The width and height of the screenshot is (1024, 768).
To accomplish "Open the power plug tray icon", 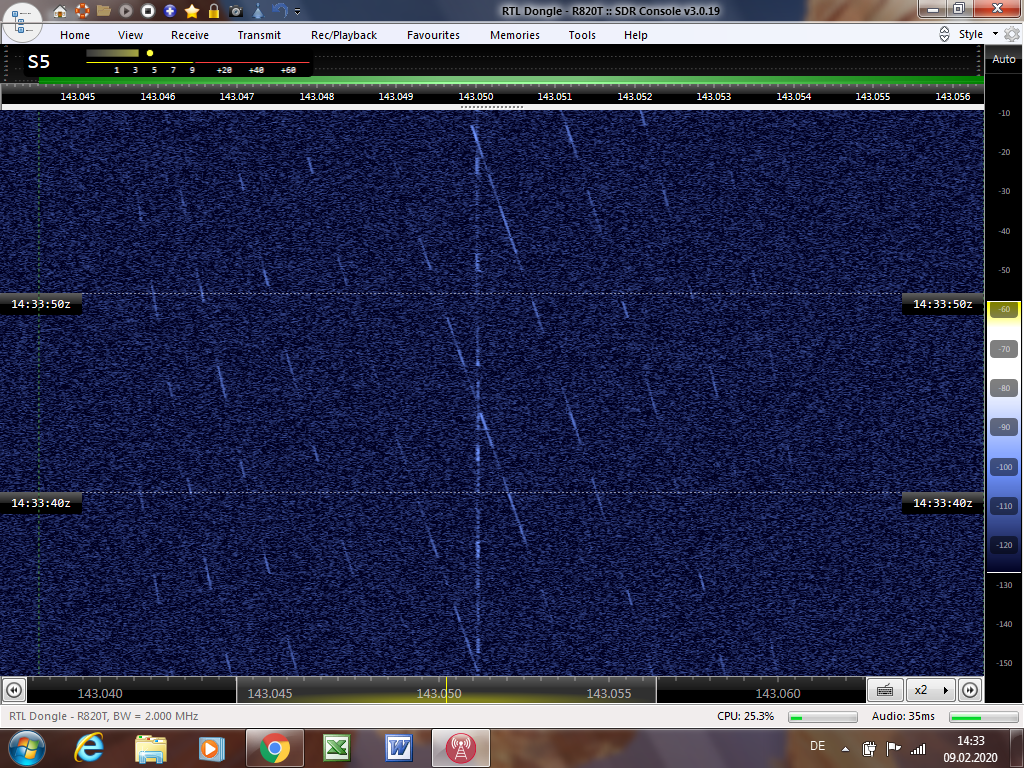I will point(869,748).
